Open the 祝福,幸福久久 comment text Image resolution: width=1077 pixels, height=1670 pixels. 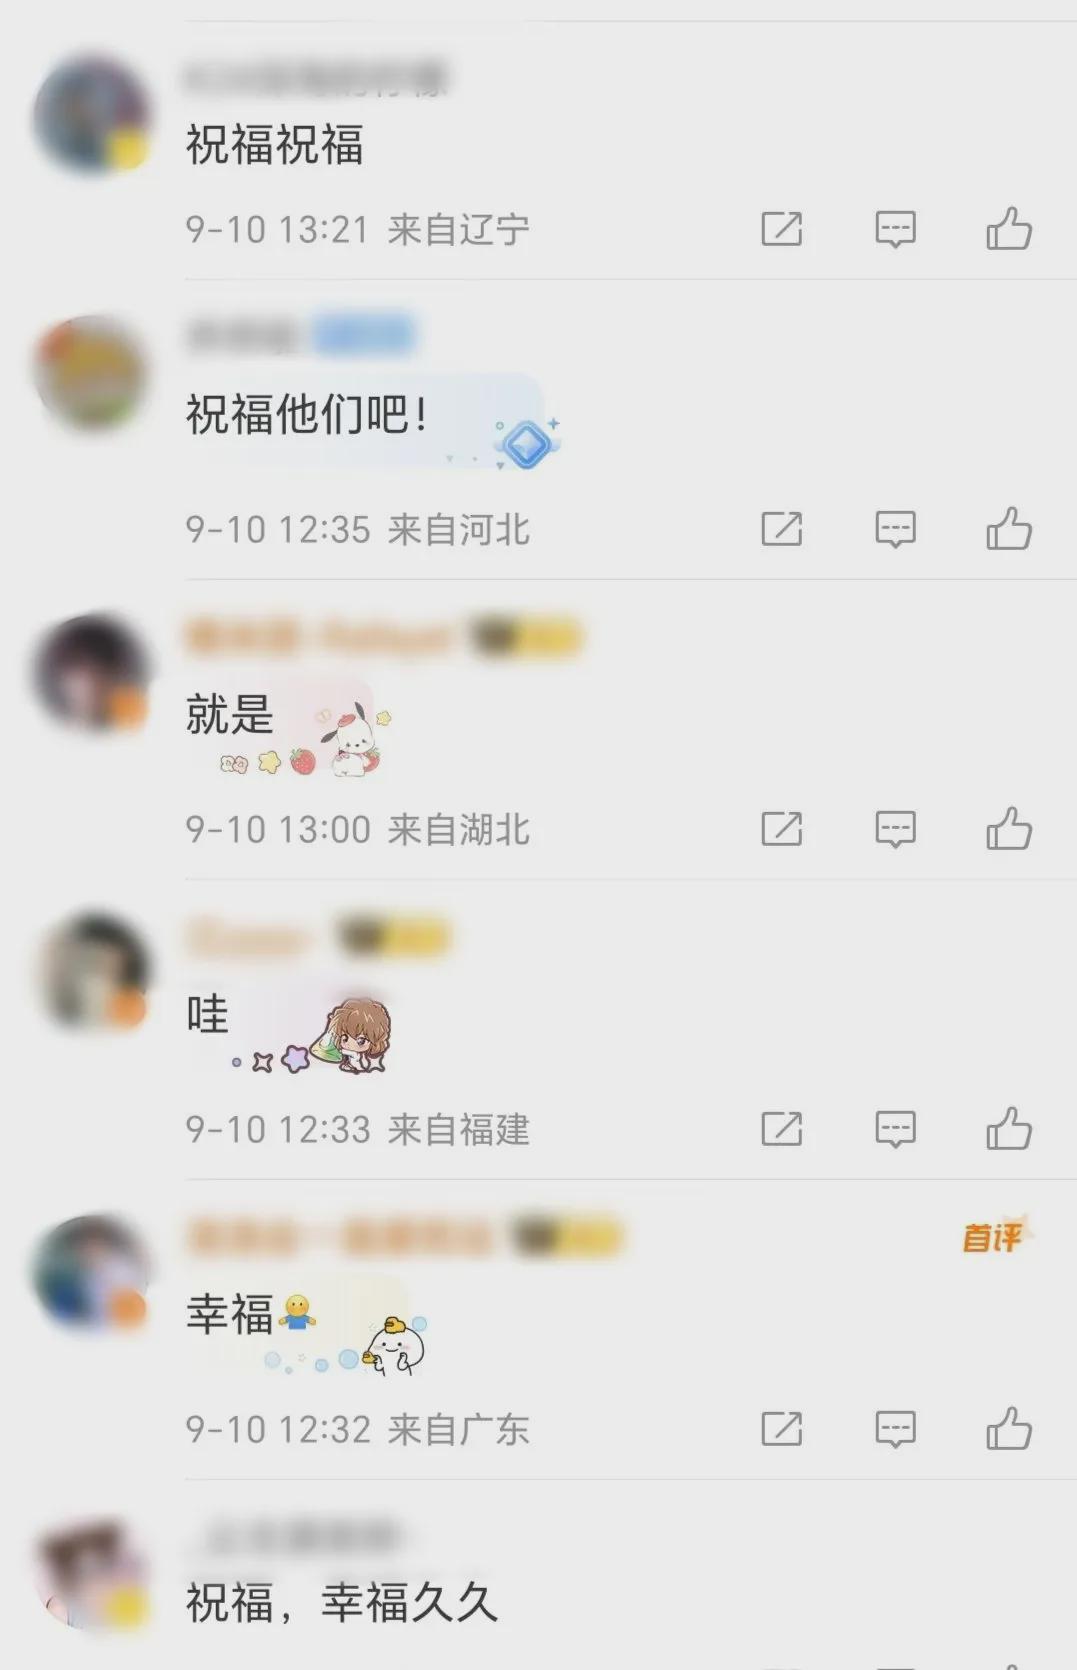(x=341, y=1602)
